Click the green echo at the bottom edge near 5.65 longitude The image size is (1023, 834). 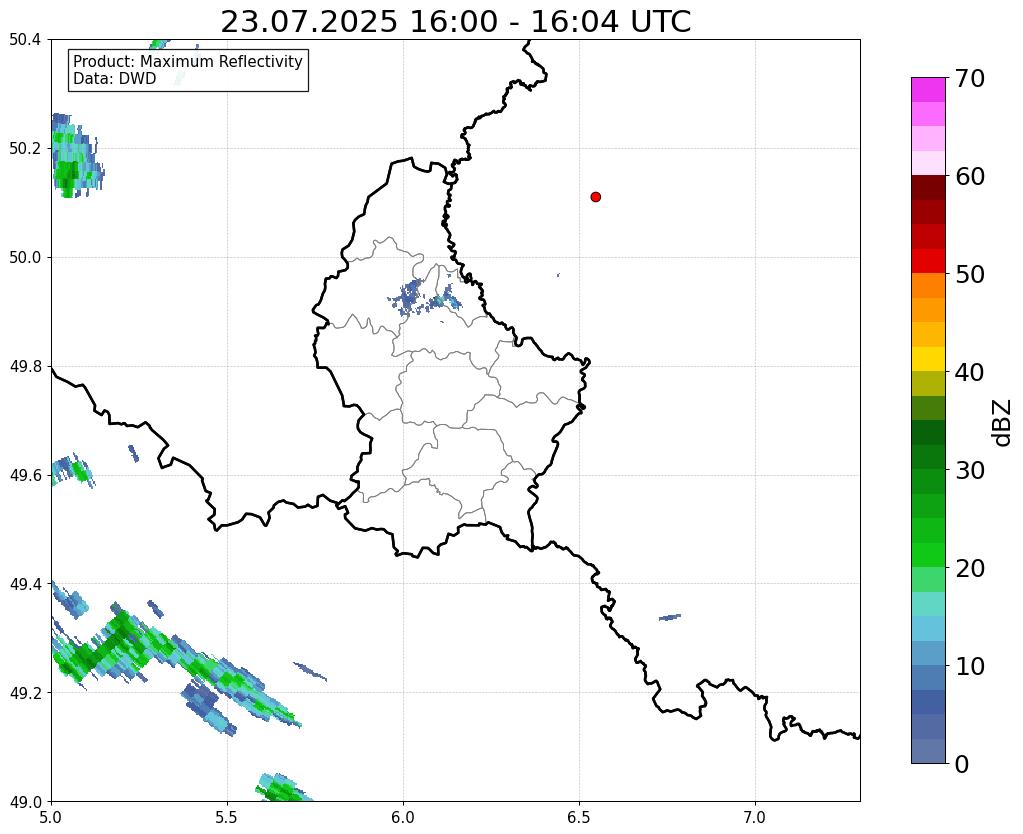[283, 788]
